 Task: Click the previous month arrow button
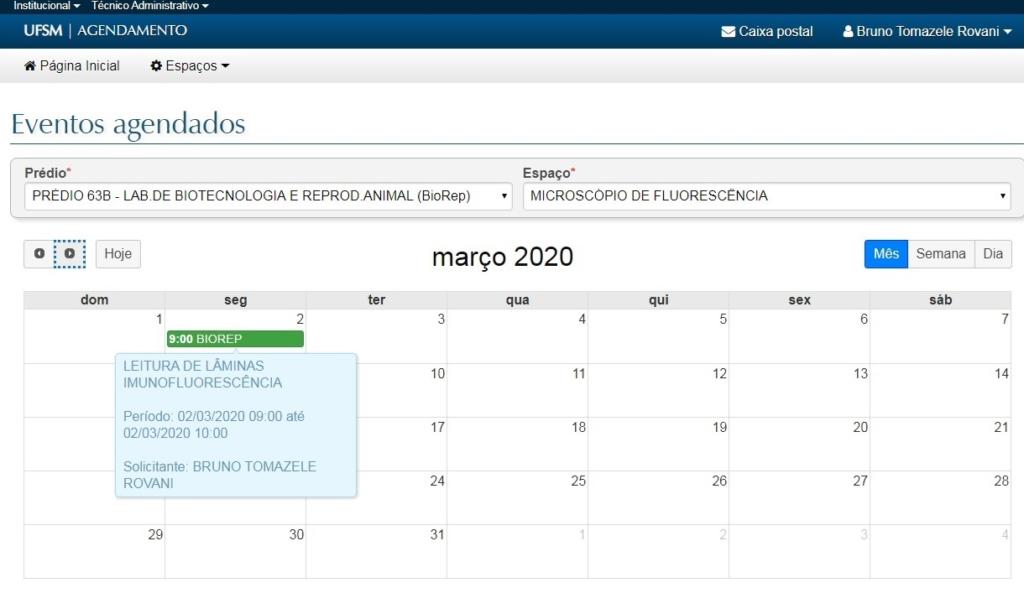click(39, 254)
